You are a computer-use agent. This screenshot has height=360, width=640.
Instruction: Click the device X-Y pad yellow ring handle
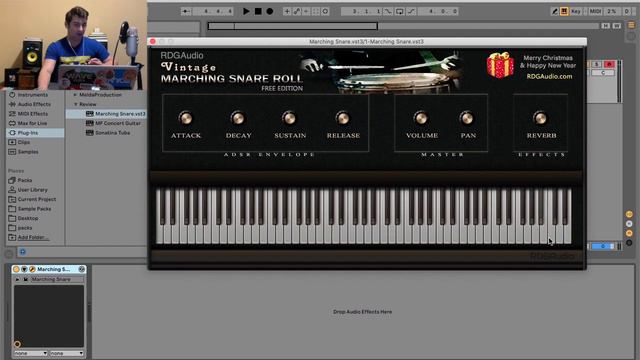click(17, 344)
